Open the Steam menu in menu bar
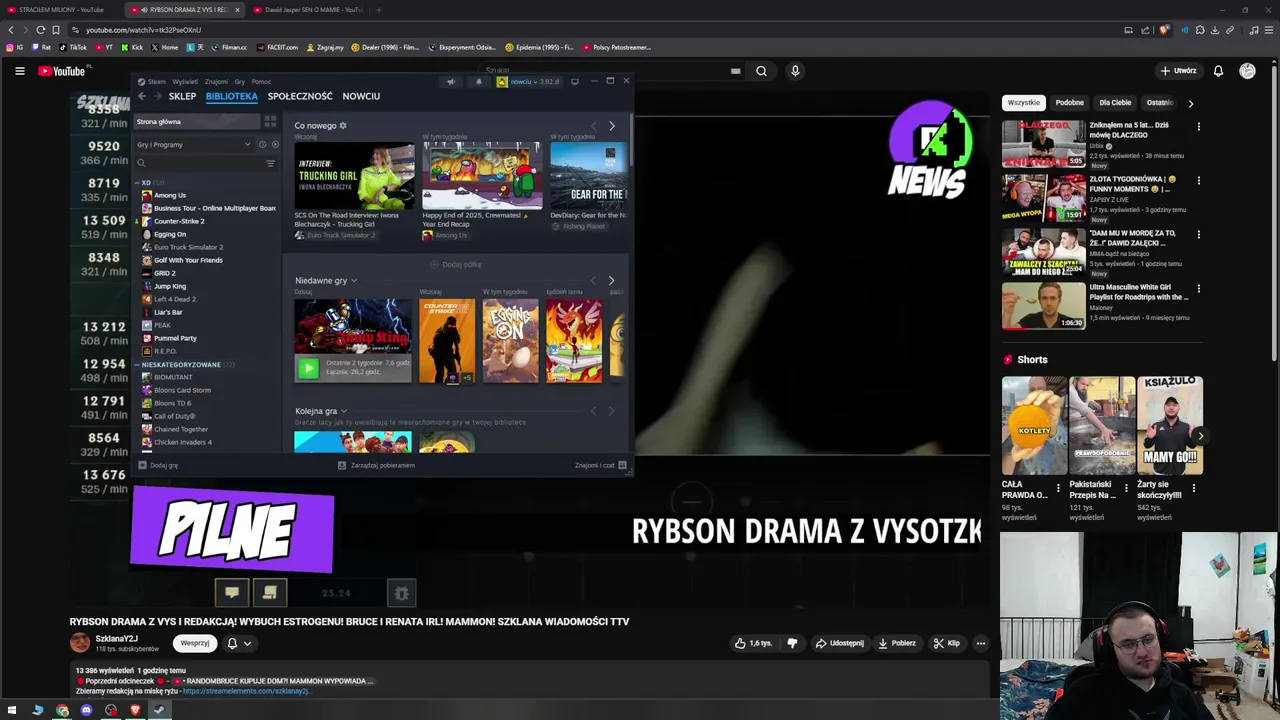 [156, 82]
